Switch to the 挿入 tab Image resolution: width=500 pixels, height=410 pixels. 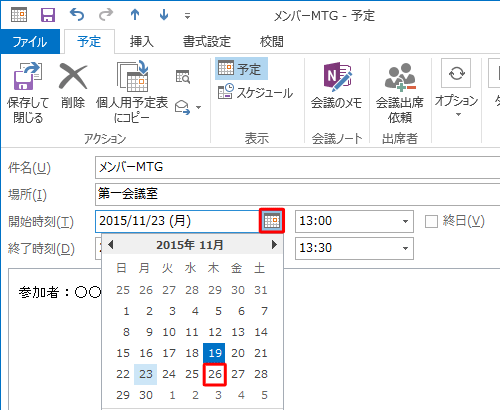point(142,42)
